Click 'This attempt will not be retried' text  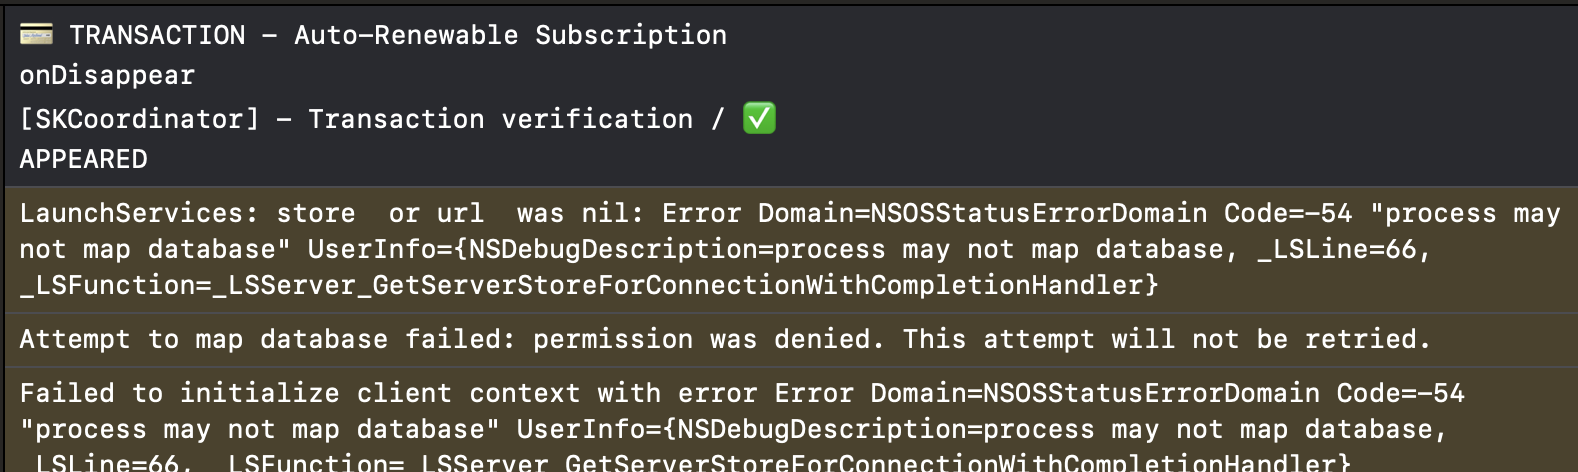[x=1166, y=340]
